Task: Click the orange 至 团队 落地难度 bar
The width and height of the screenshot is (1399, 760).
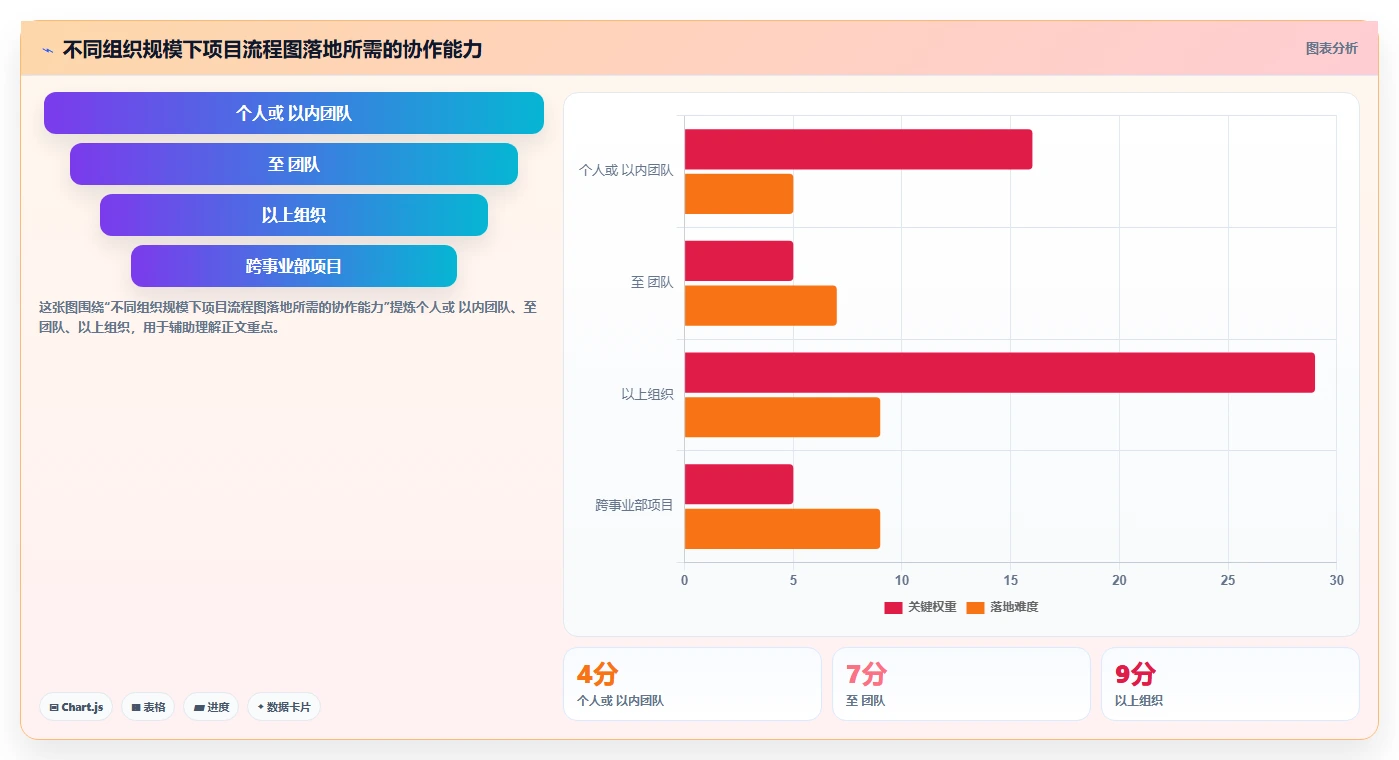Action: (x=761, y=305)
